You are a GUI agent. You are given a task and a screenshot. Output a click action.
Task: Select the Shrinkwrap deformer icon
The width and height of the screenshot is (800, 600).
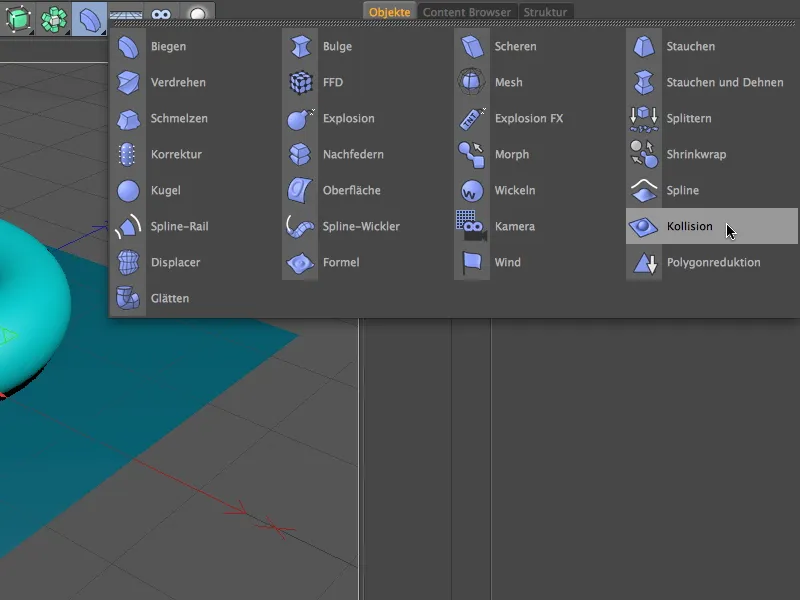pyautogui.click(x=644, y=155)
